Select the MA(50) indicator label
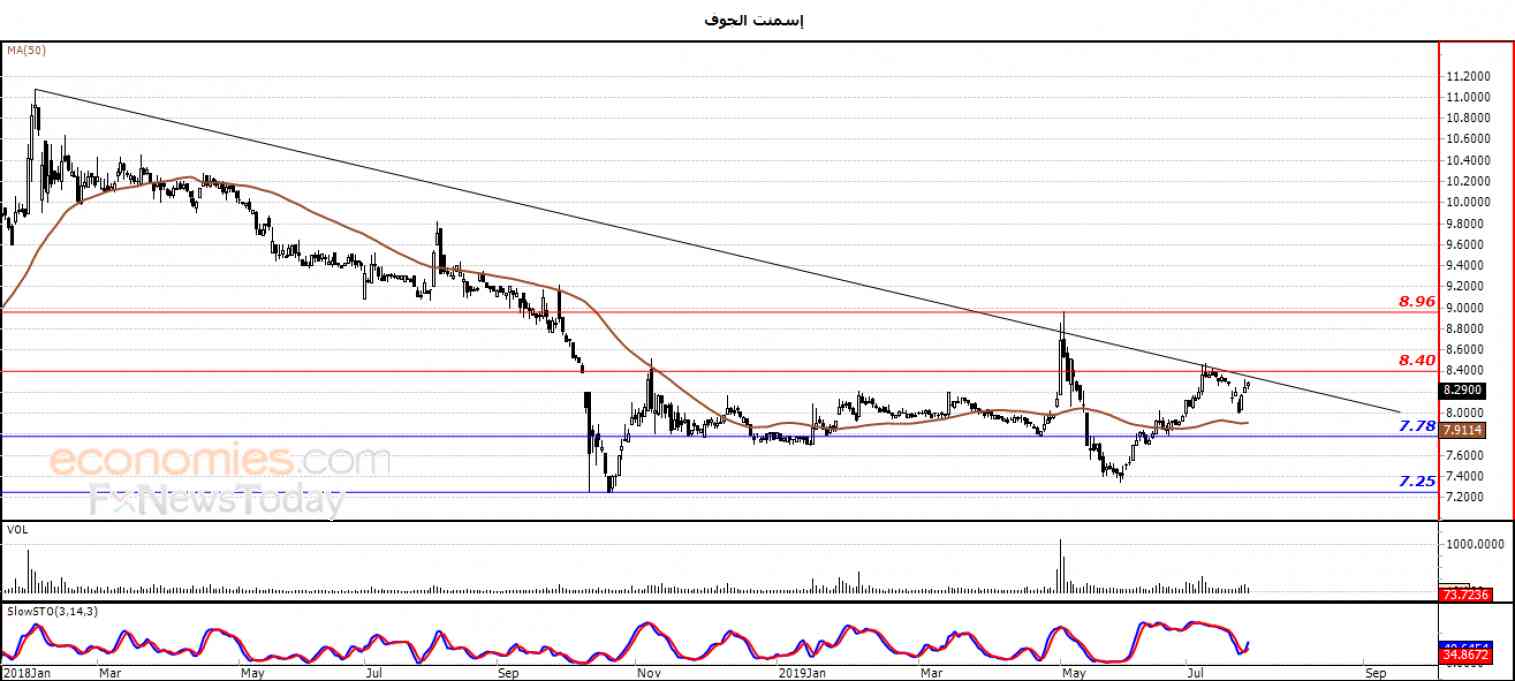The width and height of the screenshot is (1515, 681). click(26, 50)
